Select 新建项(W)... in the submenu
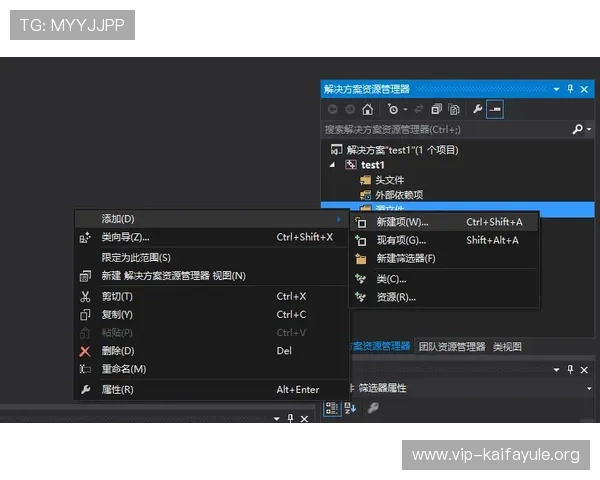The height and width of the screenshot is (480, 600). coord(443,222)
